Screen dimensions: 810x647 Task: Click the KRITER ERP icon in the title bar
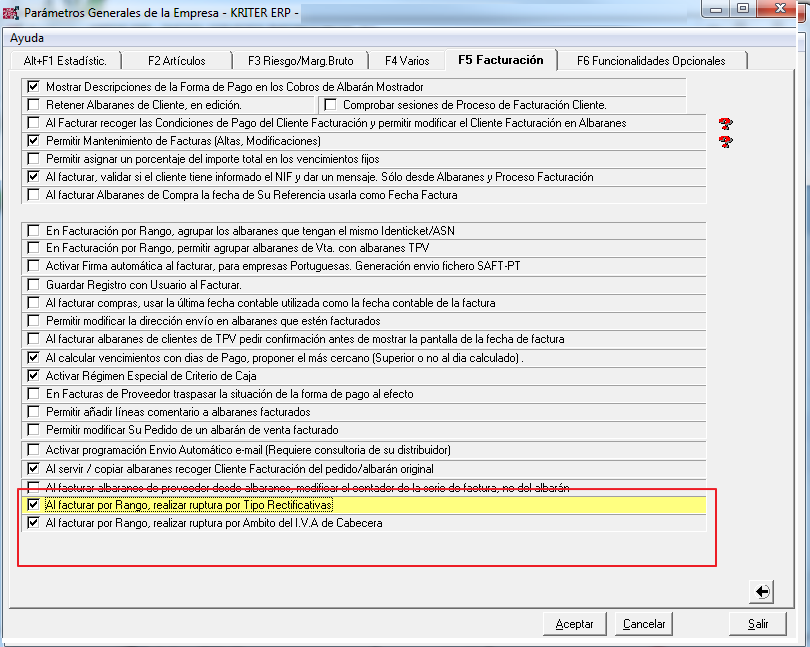[11, 10]
